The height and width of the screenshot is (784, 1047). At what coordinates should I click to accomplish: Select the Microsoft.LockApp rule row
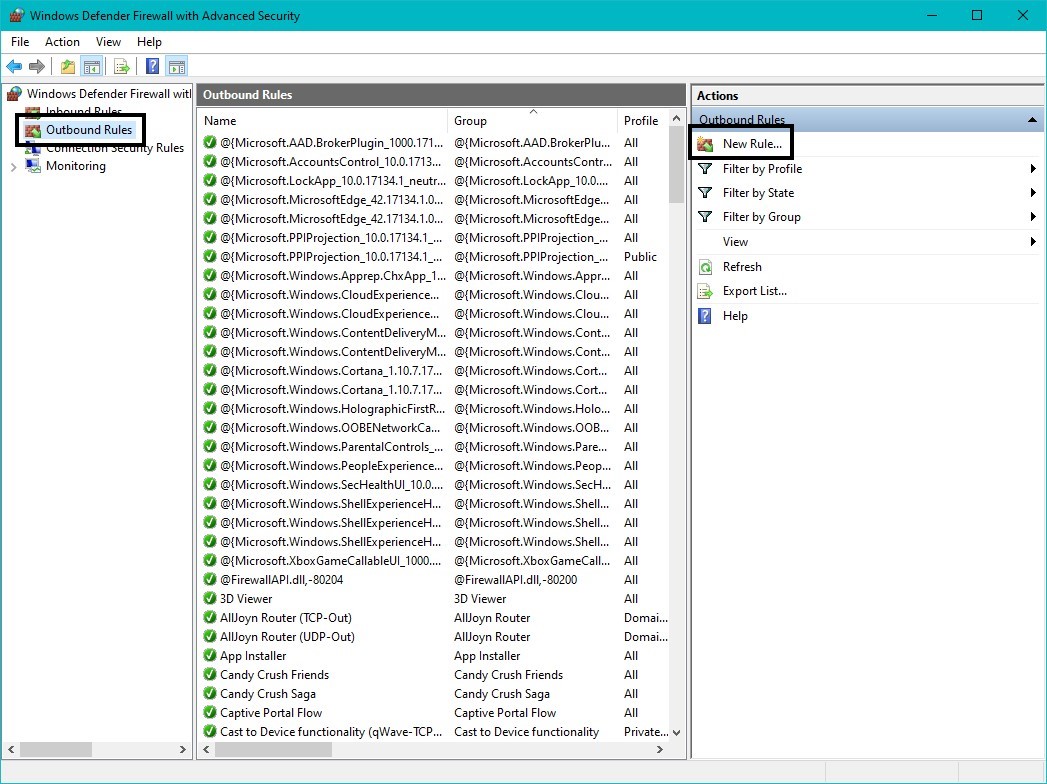click(434, 180)
